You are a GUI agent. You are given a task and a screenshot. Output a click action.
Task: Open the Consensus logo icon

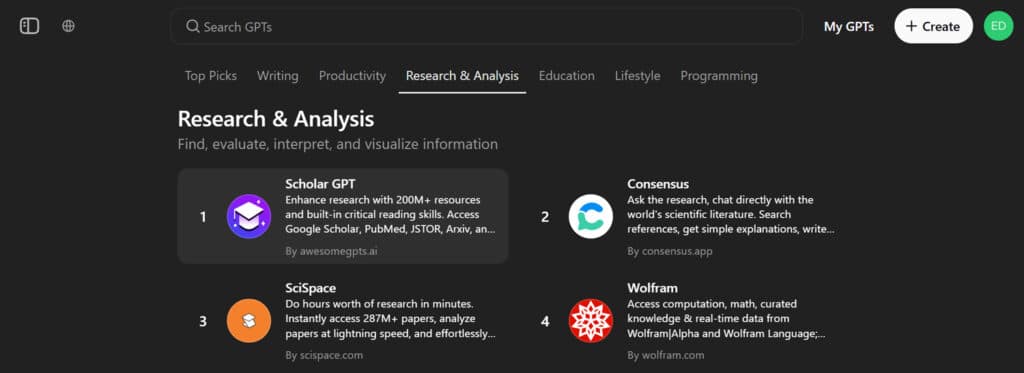tap(591, 216)
